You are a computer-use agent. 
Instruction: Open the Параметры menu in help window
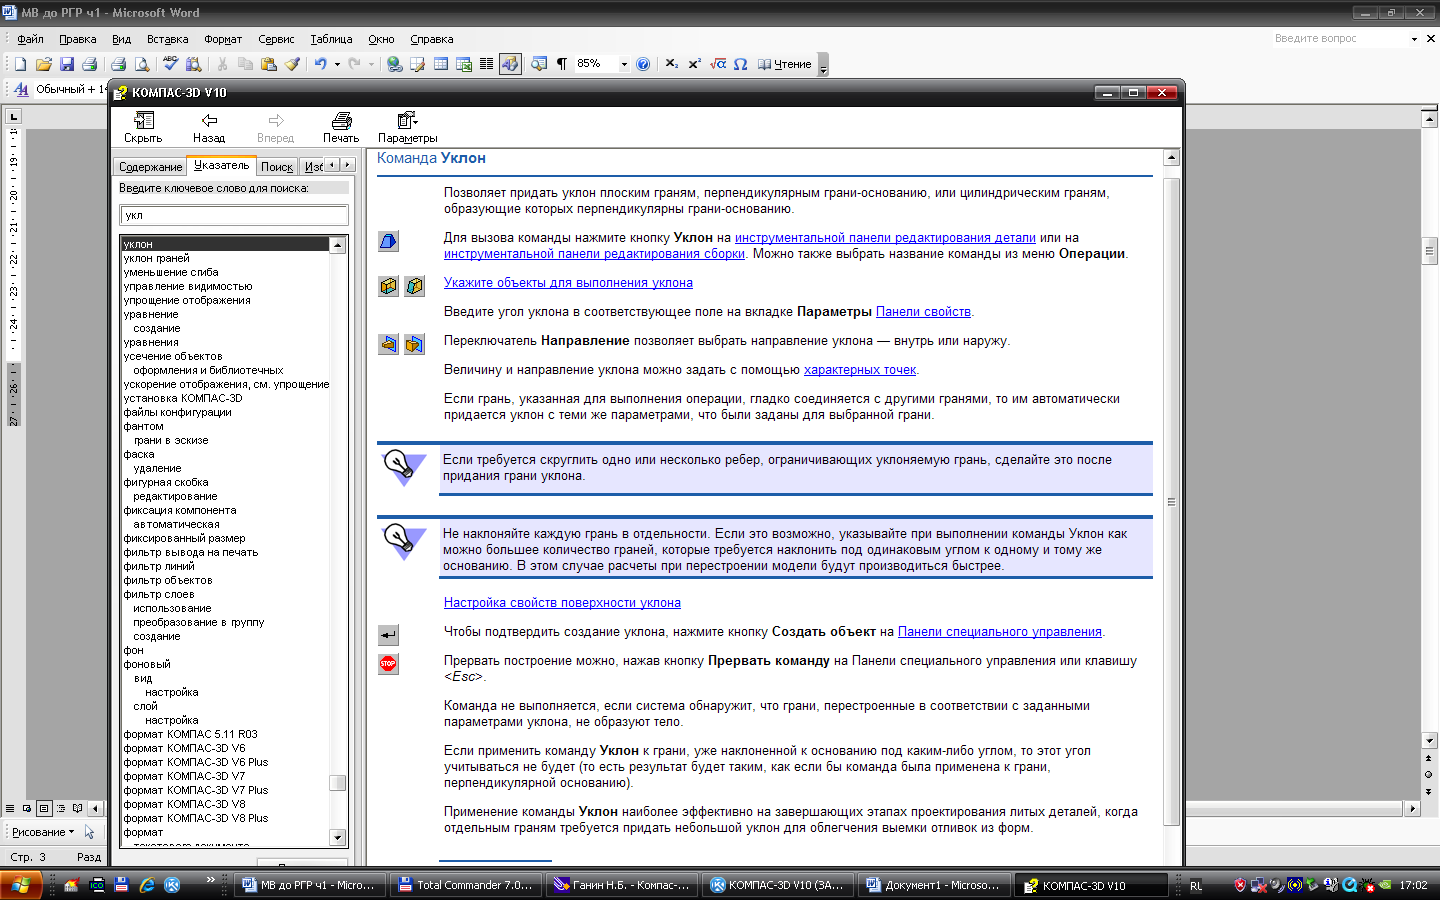pos(407,127)
